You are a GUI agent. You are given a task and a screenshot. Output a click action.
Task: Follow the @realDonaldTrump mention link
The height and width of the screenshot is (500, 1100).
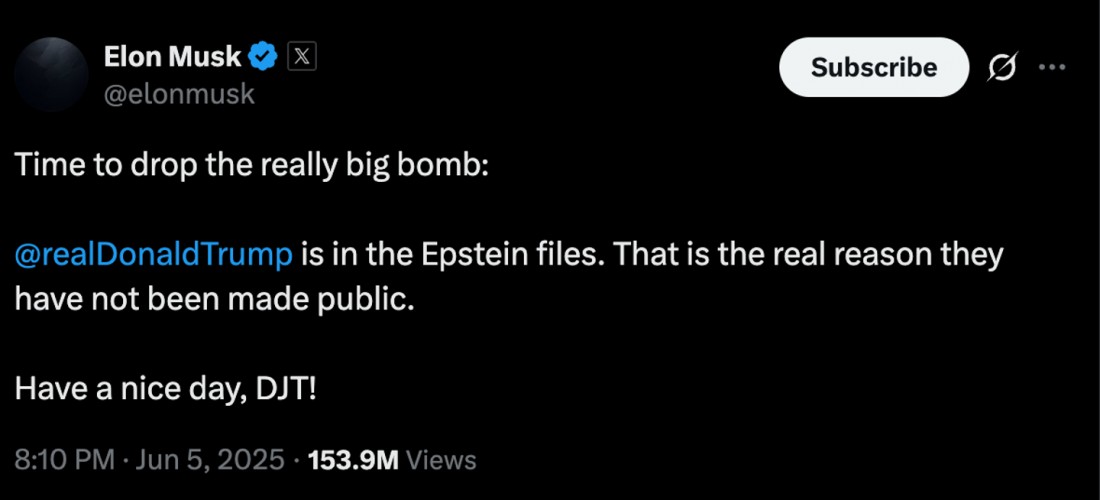coord(153,255)
